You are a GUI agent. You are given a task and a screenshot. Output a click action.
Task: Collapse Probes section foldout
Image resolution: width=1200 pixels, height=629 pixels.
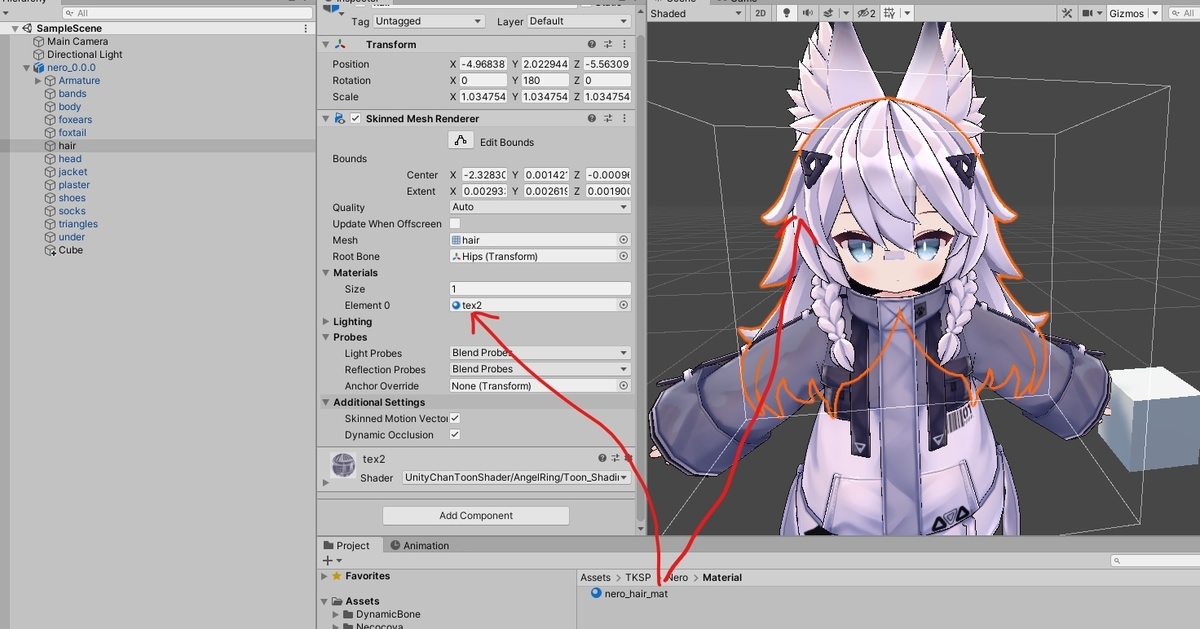(x=326, y=337)
